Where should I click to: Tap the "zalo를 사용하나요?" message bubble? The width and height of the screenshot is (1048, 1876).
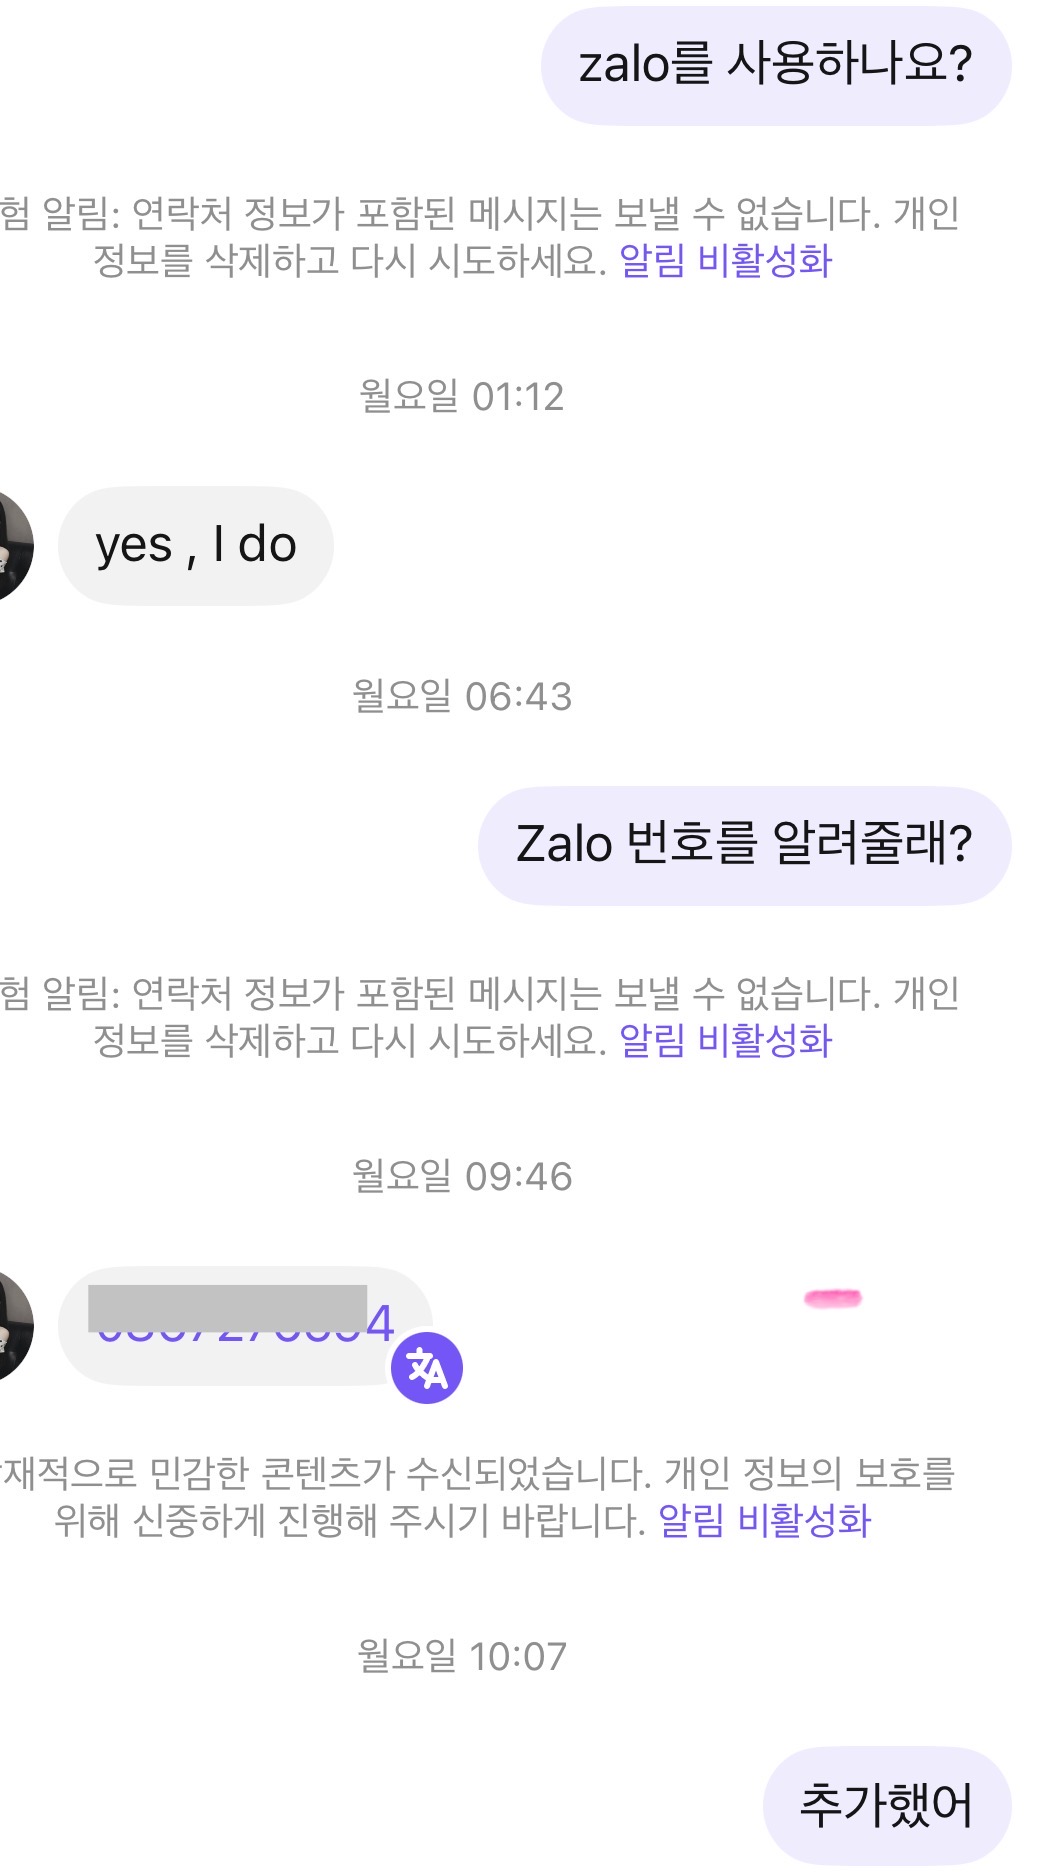(x=775, y=66)
